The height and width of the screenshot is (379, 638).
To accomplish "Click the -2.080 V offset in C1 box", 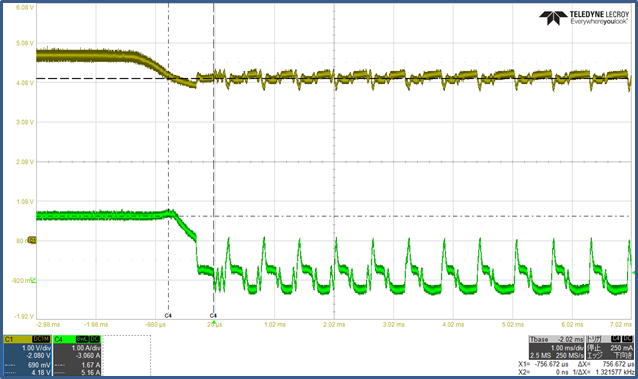I will tap(39, 356).
